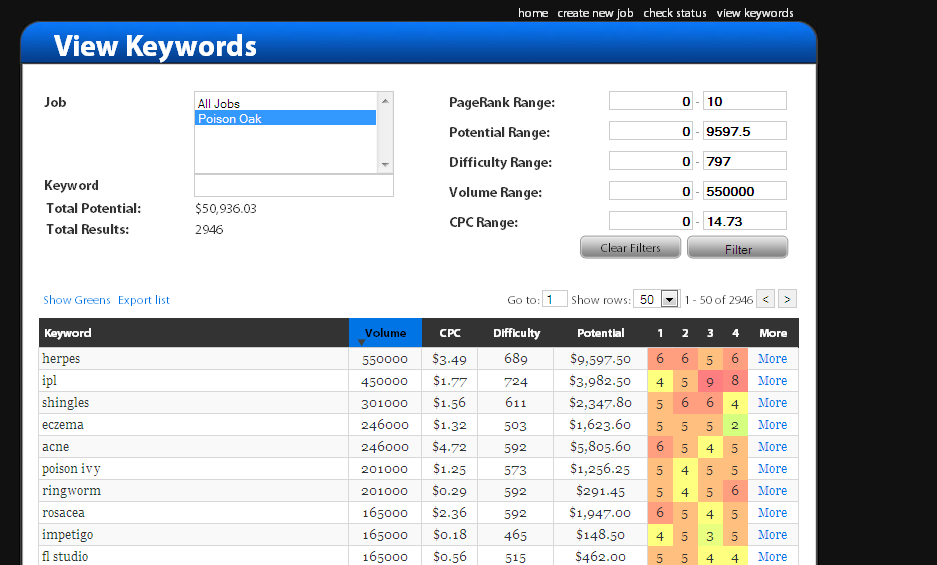Edit the Difficulty Range maximum 797 field

pos(745,161)
